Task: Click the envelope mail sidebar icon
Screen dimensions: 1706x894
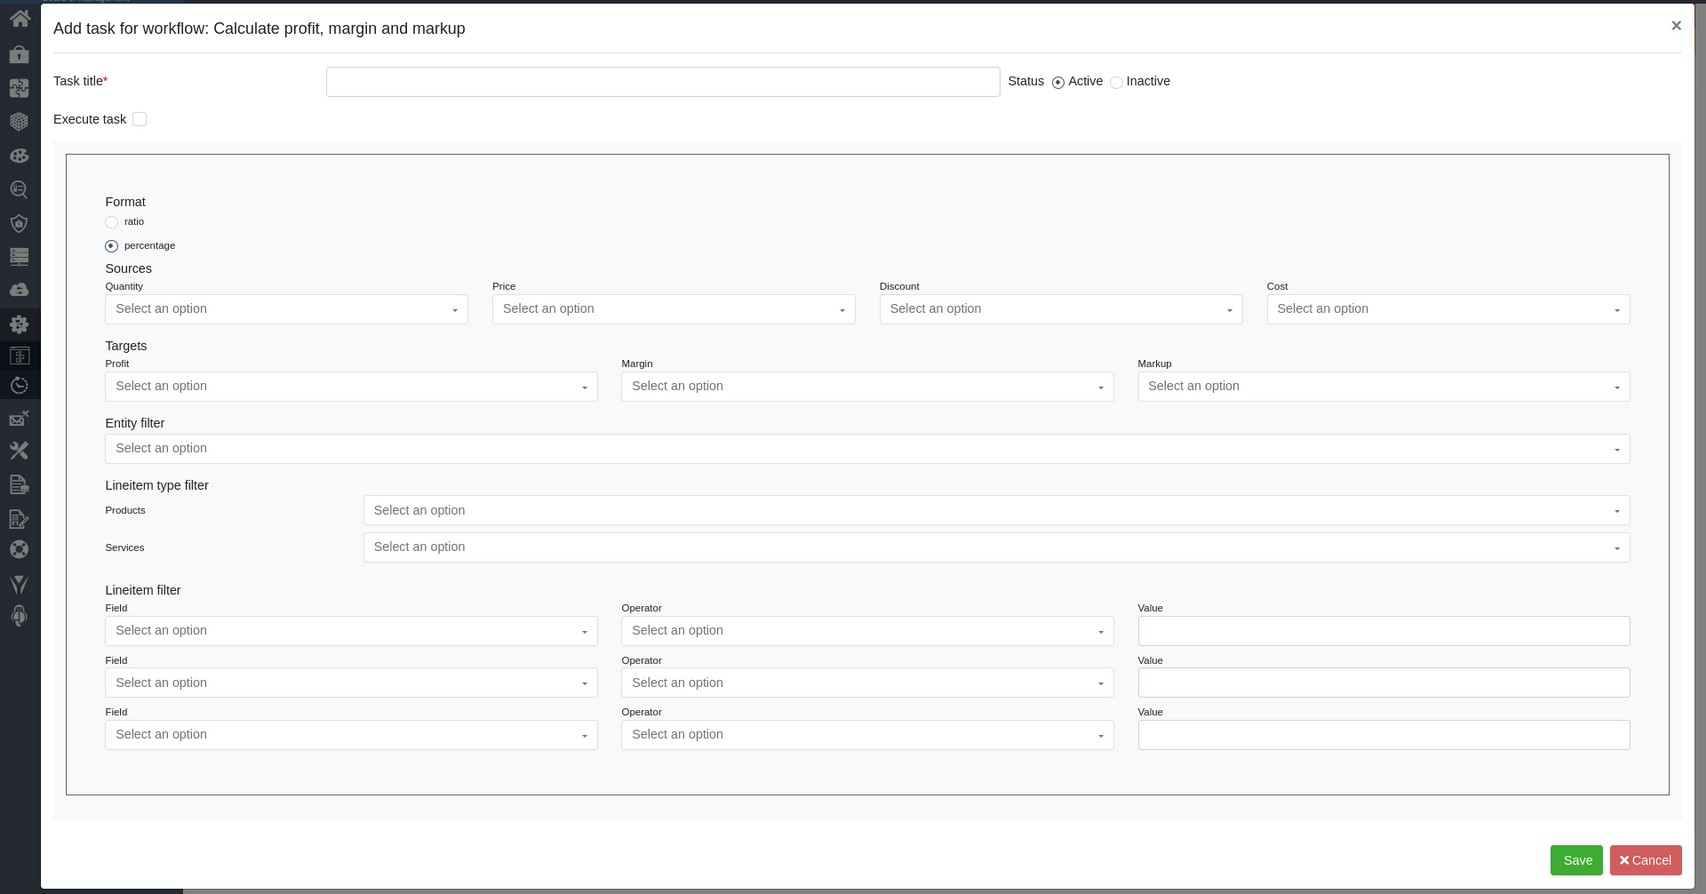Action: coord(19,419)
